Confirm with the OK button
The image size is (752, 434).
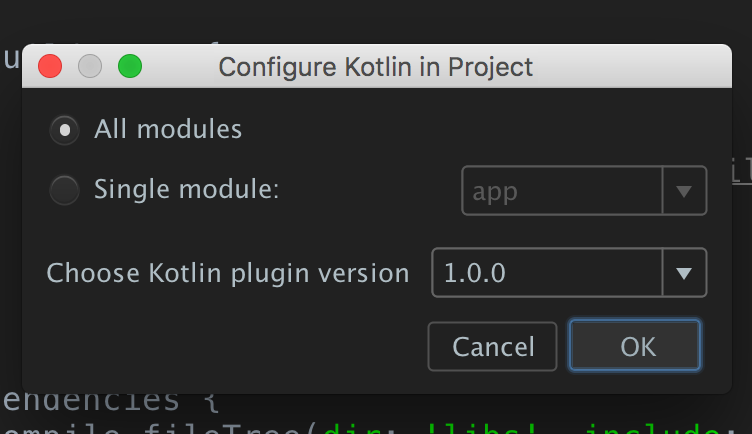pos(637,346)
